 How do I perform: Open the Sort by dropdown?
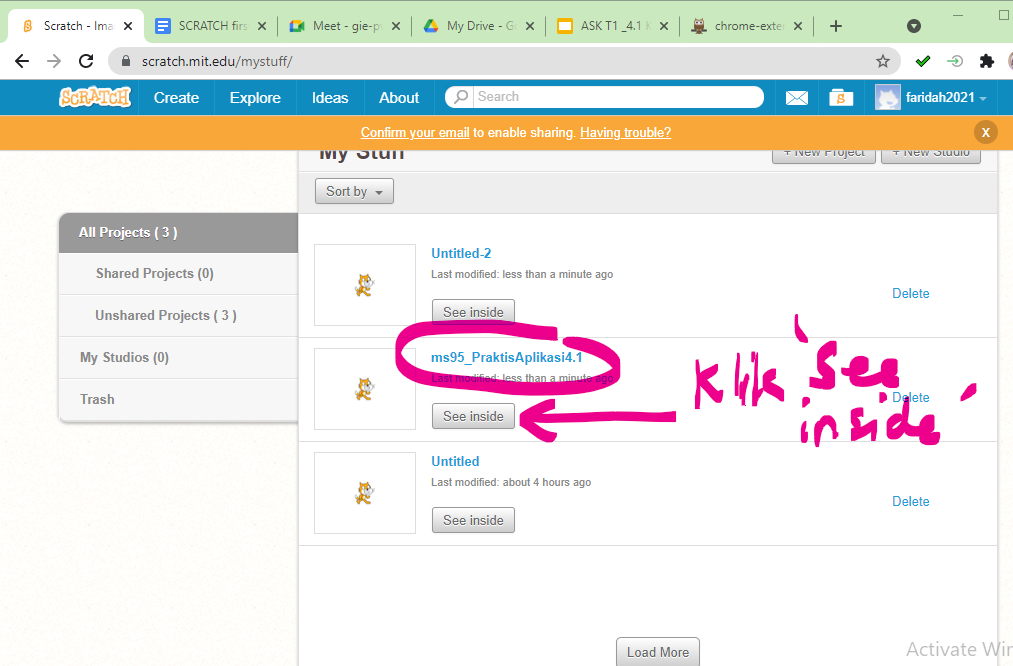(x=354, y=190)
